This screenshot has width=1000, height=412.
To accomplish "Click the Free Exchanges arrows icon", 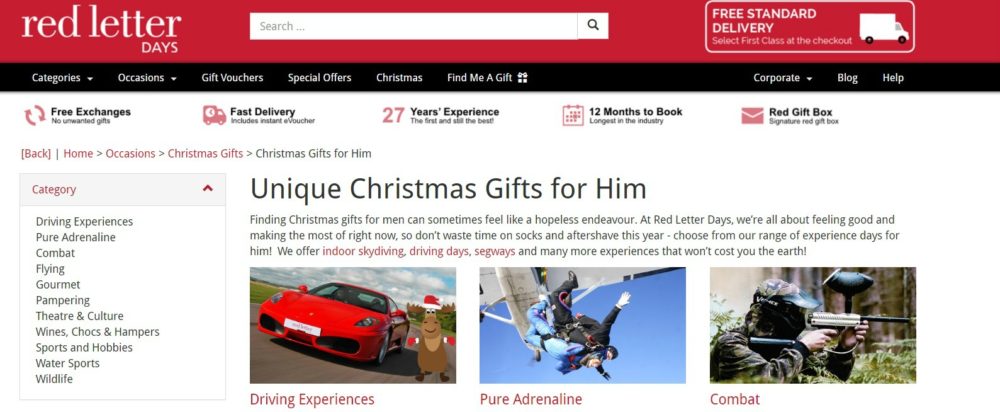I will point(34,115).
